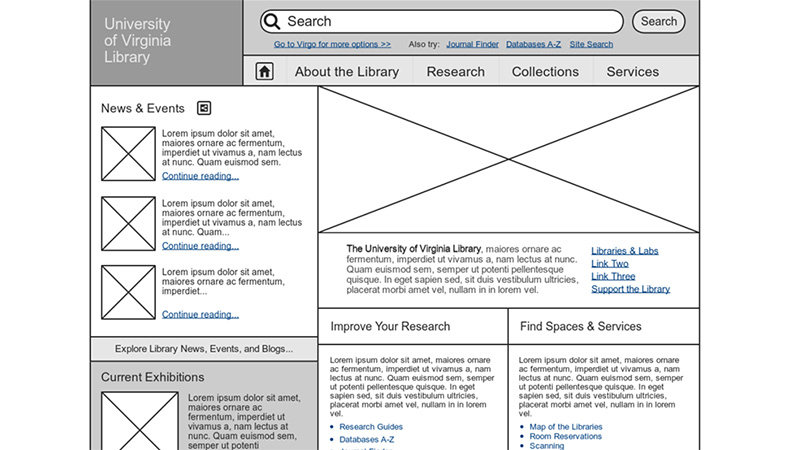
Task: Click the University of Virginia Library logo
Action: pos(138,40)
